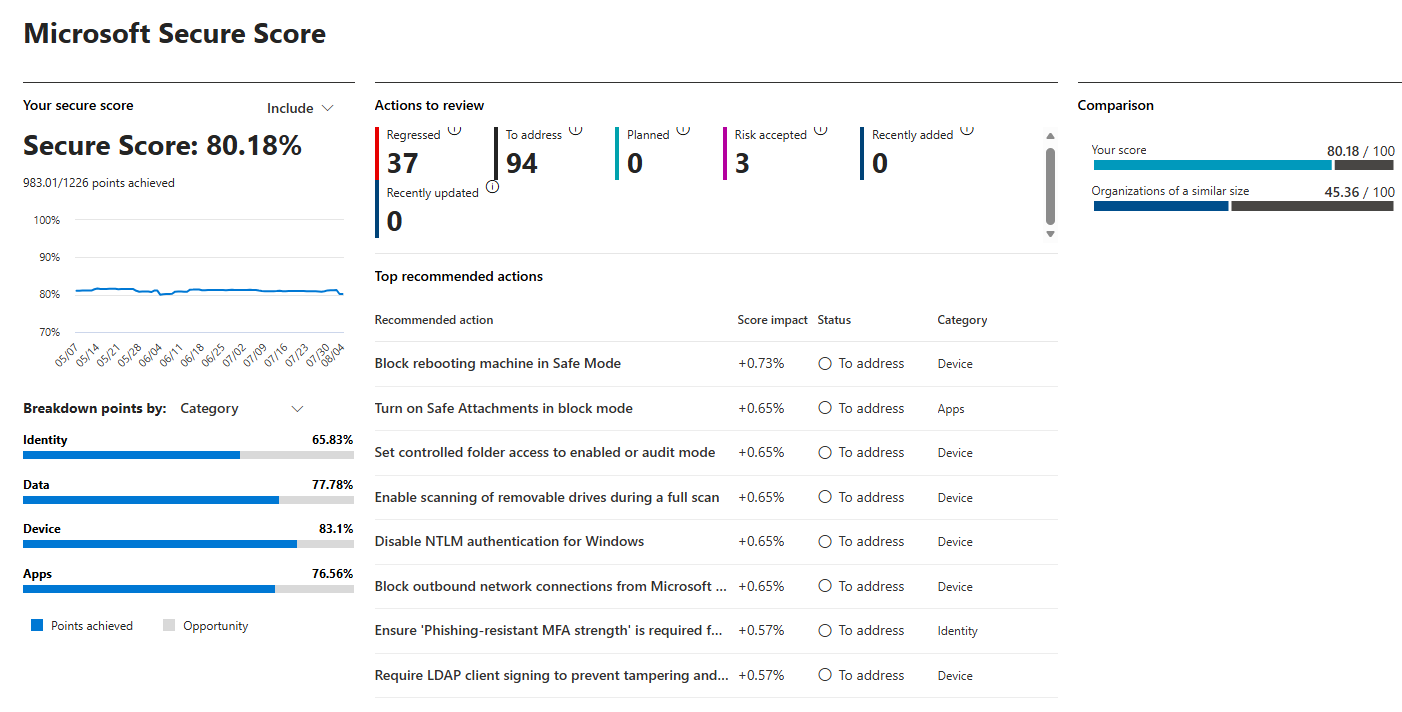Sort by Recommended action column header

tap(434, 320)
